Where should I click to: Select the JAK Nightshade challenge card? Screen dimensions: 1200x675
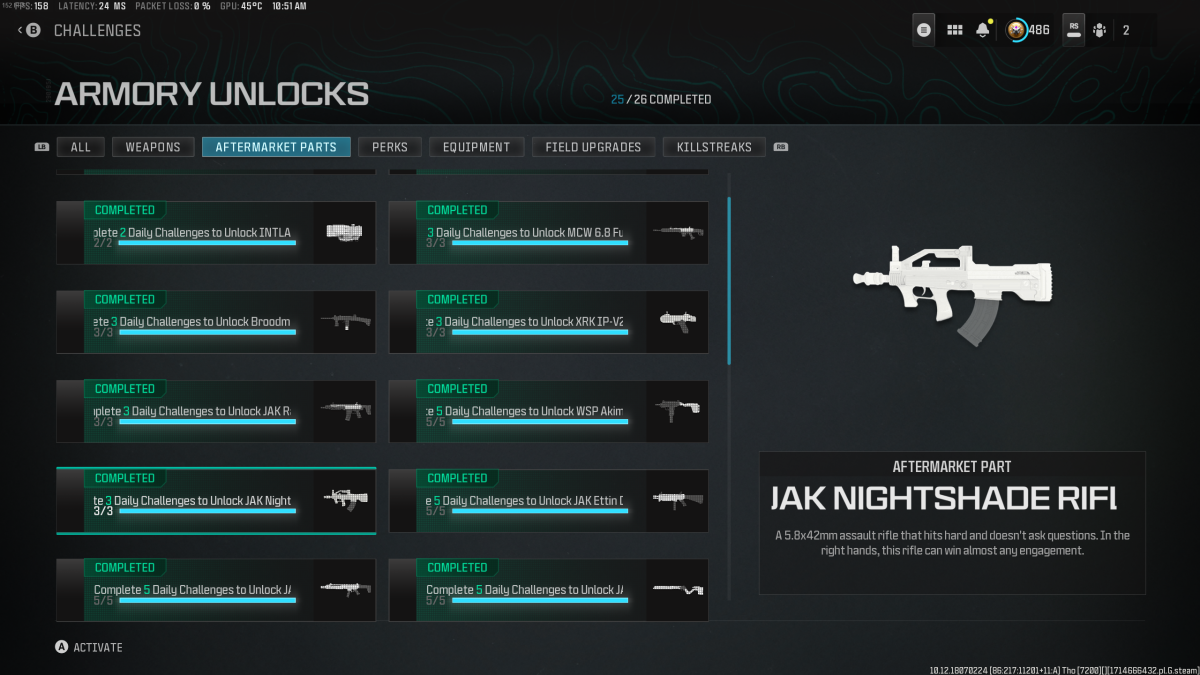coord(216,500)
